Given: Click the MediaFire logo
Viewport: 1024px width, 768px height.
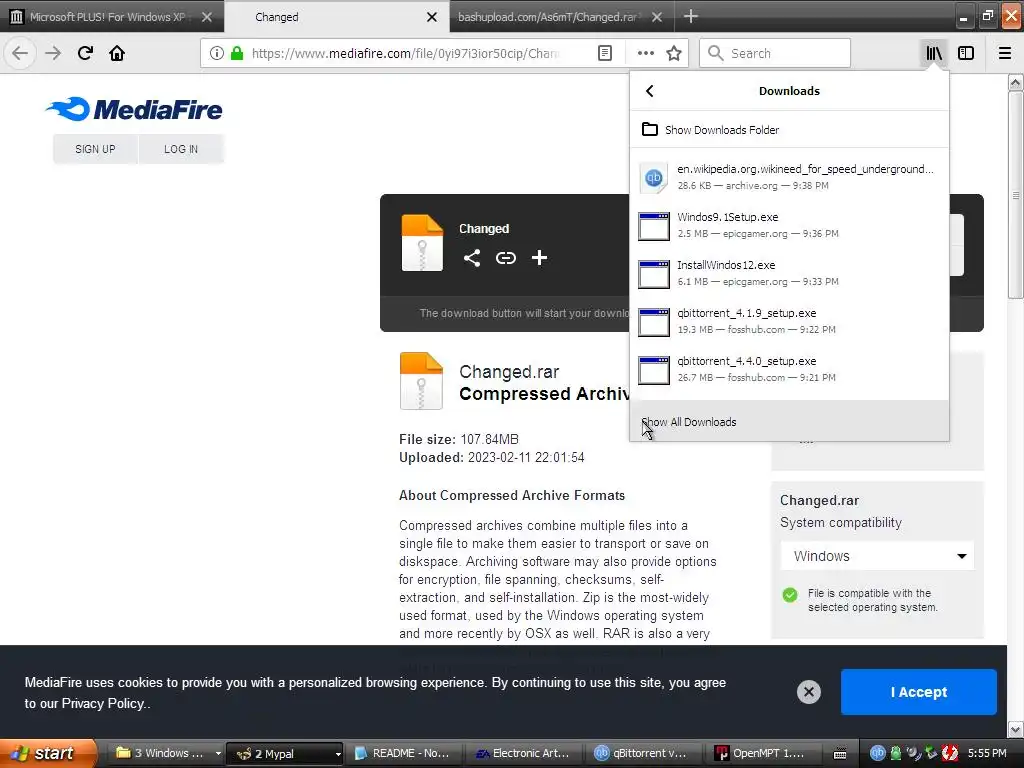Looking at the screenshot, I should click(135, 110).
